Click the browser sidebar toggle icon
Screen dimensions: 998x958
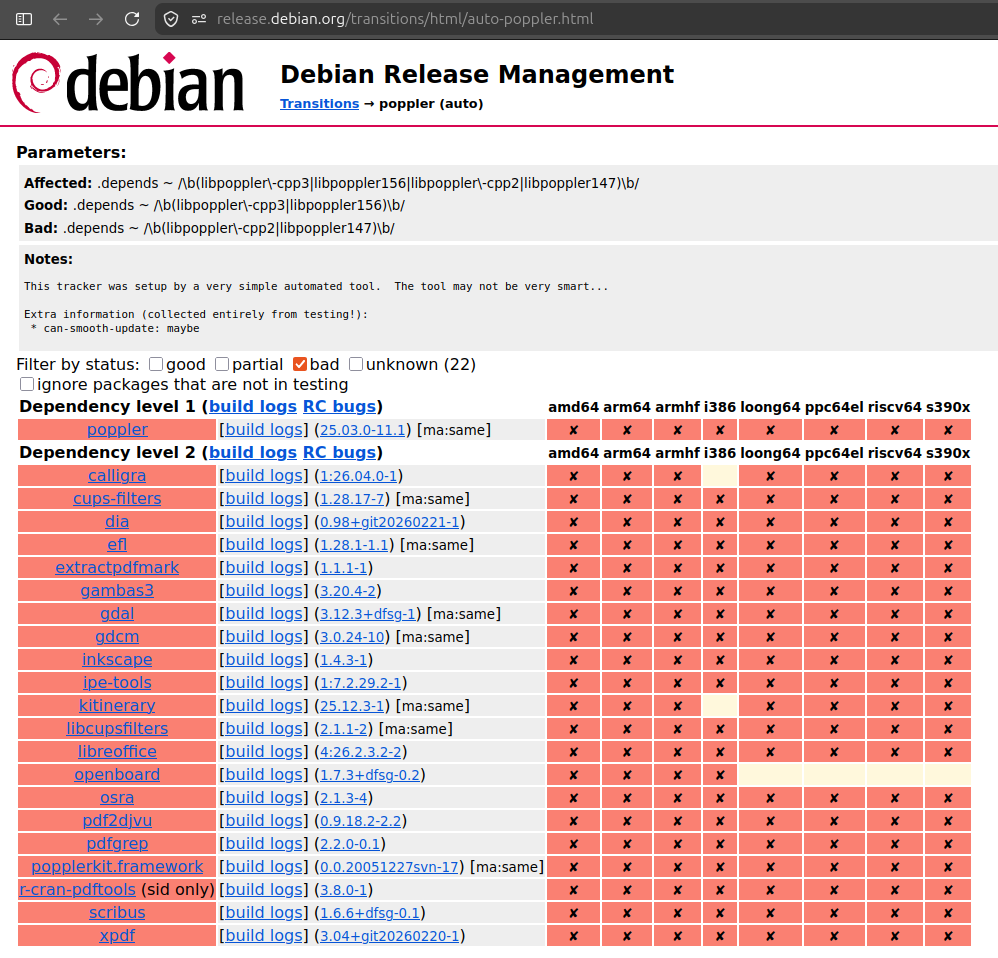point(24,19)
